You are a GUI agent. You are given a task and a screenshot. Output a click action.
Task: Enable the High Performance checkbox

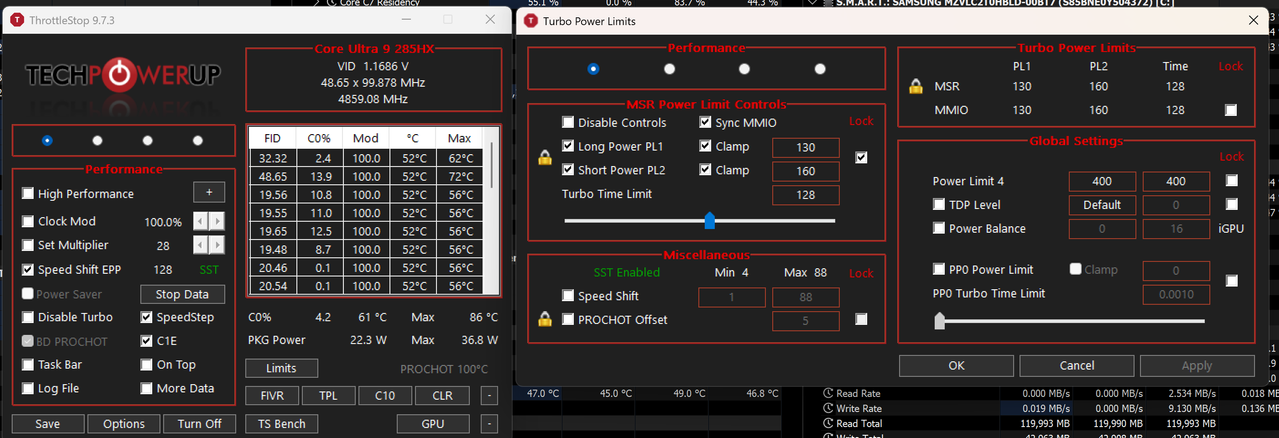tap(28, 194)
